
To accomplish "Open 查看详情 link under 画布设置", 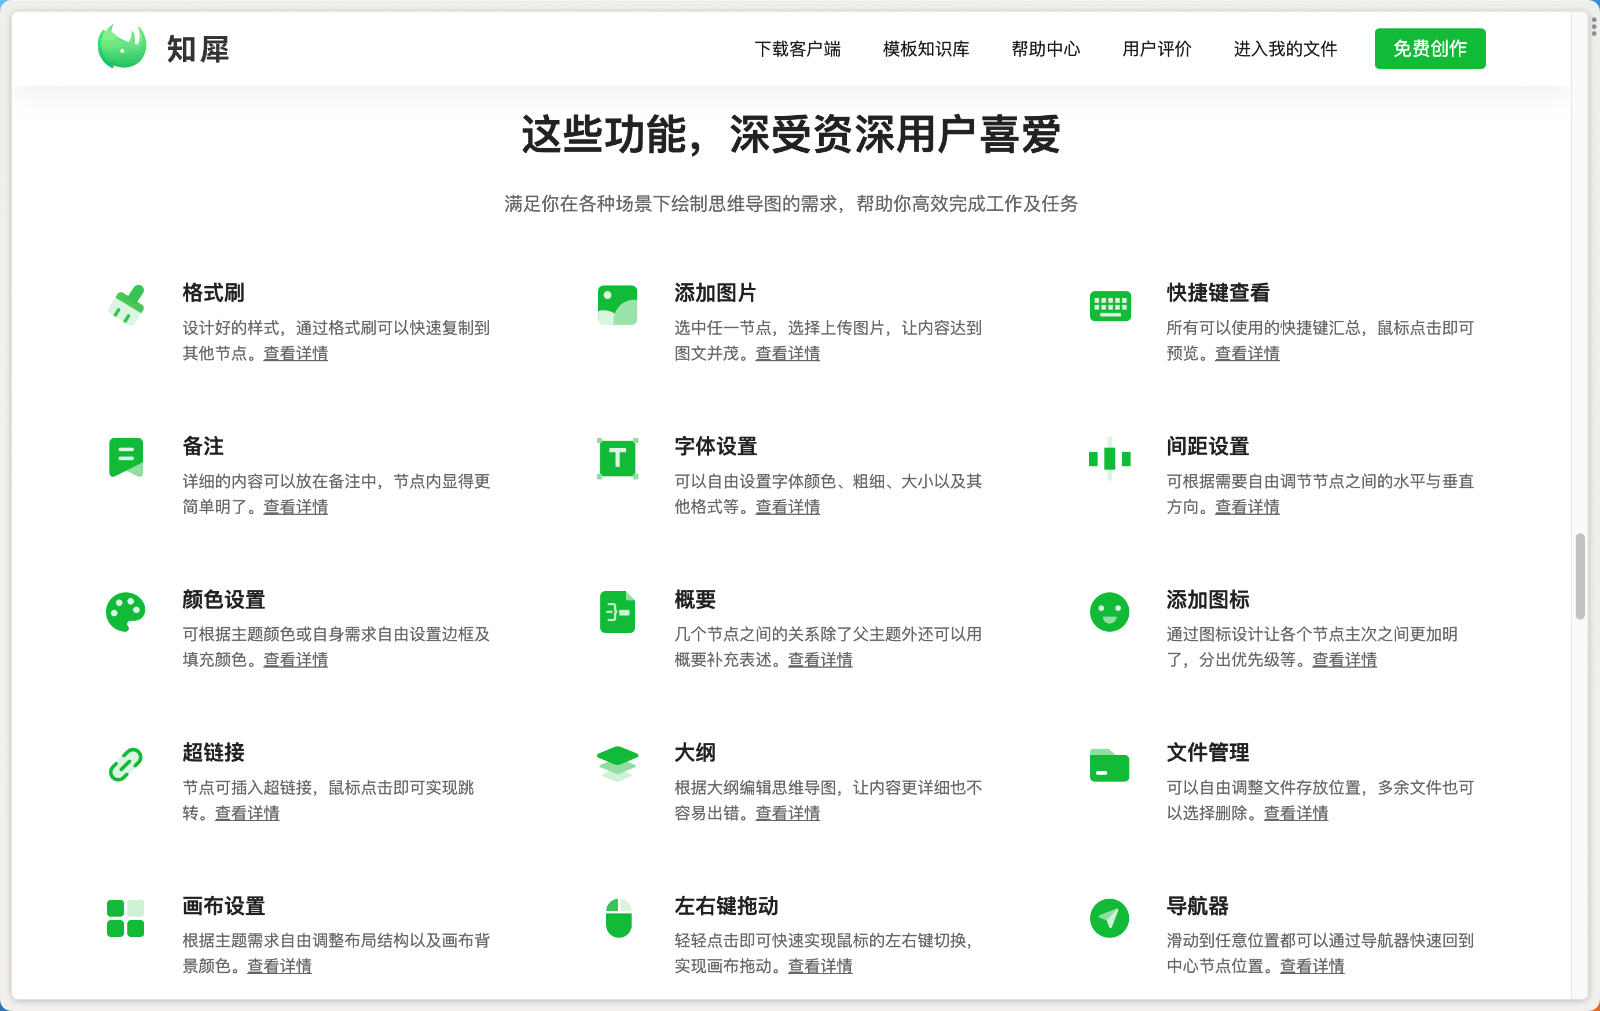I will 278,967.
